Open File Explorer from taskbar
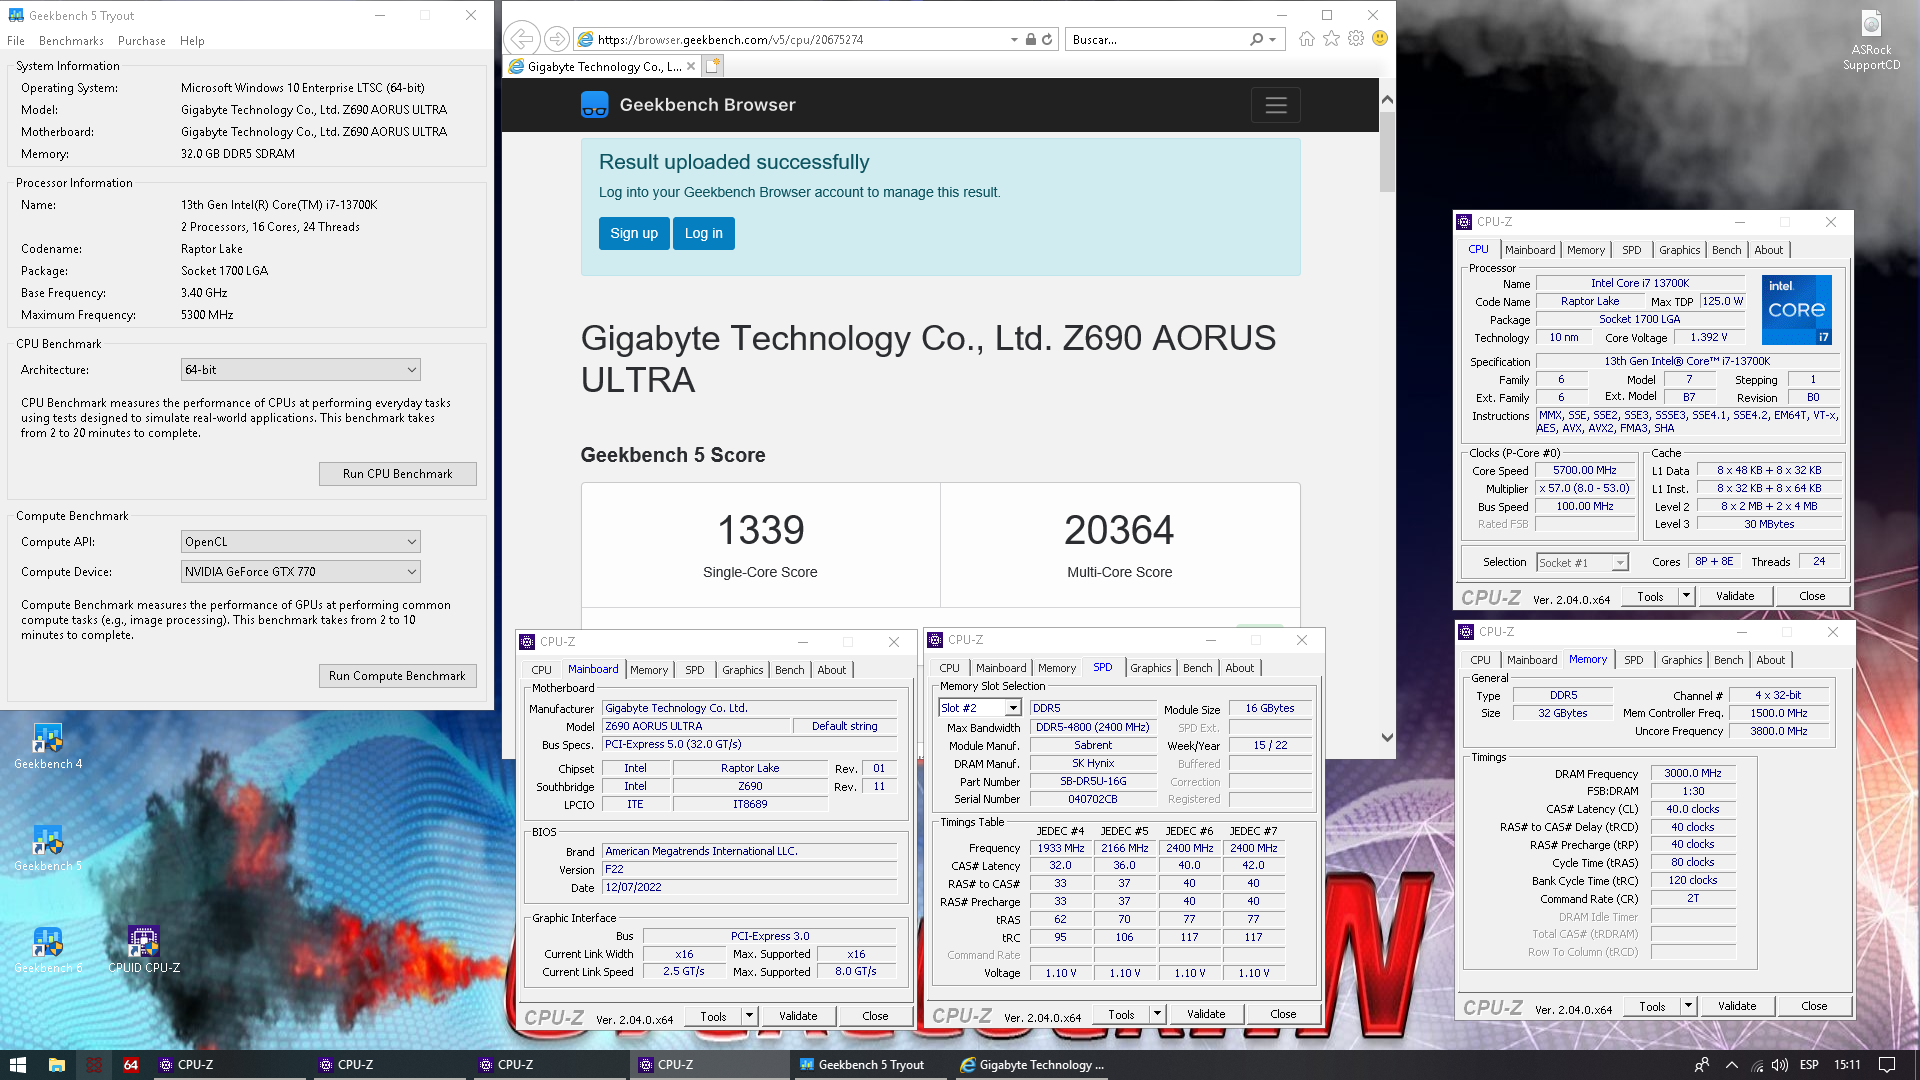 (56, 1065)
